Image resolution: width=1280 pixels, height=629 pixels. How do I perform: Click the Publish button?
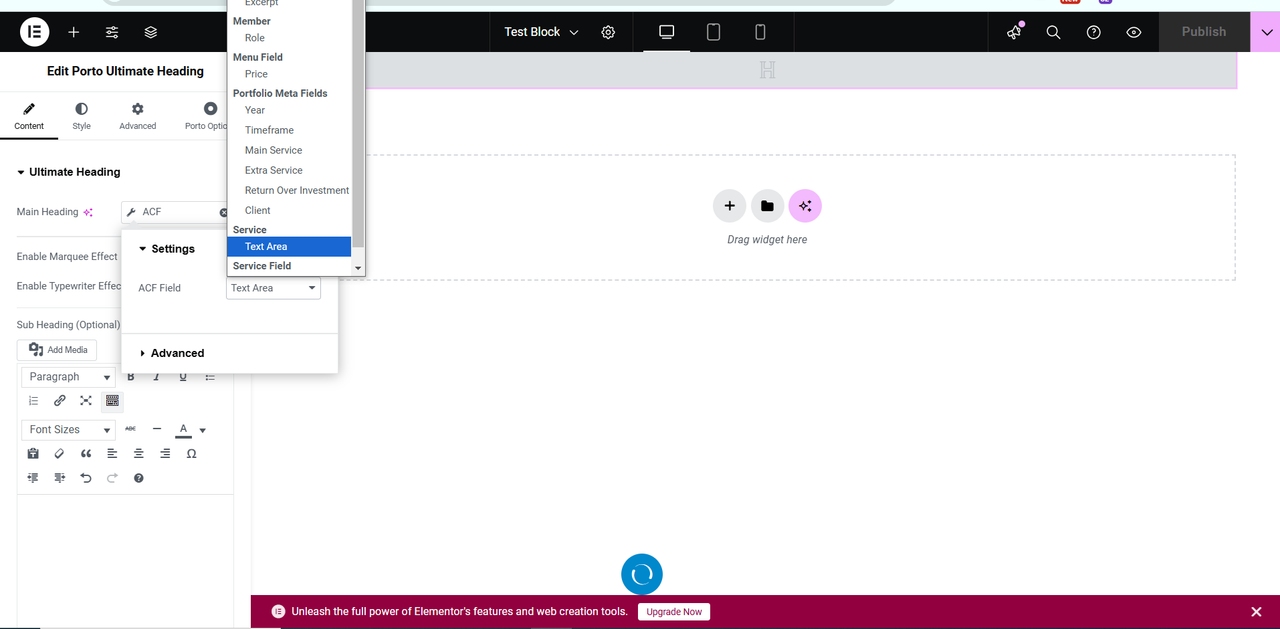(x=1204, y=32)
